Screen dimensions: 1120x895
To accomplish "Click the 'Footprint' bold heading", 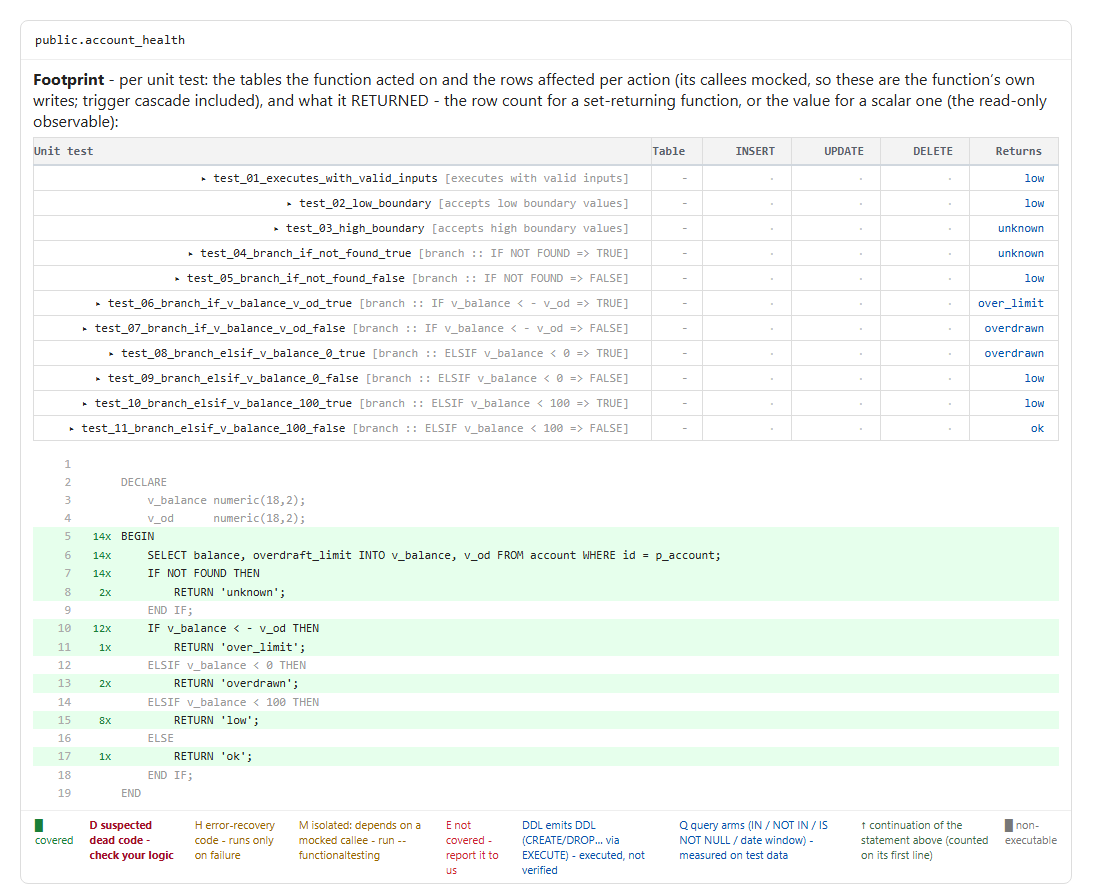I will click(69, 80).
